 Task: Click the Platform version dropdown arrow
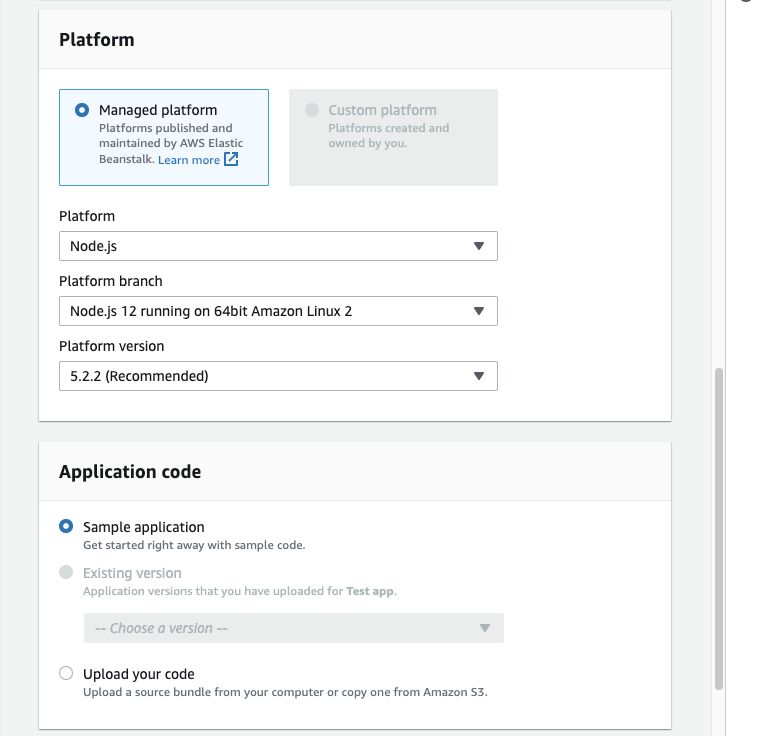[x=478, y=376]
